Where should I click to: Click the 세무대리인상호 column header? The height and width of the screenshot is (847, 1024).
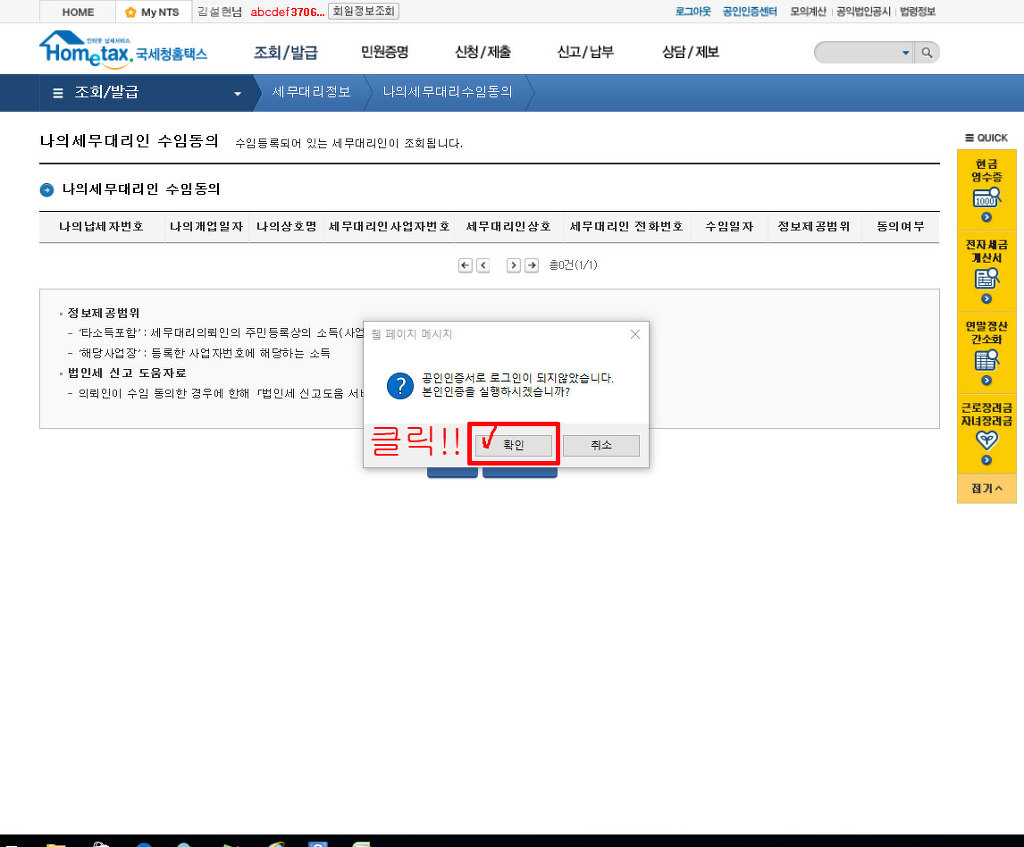508,227
